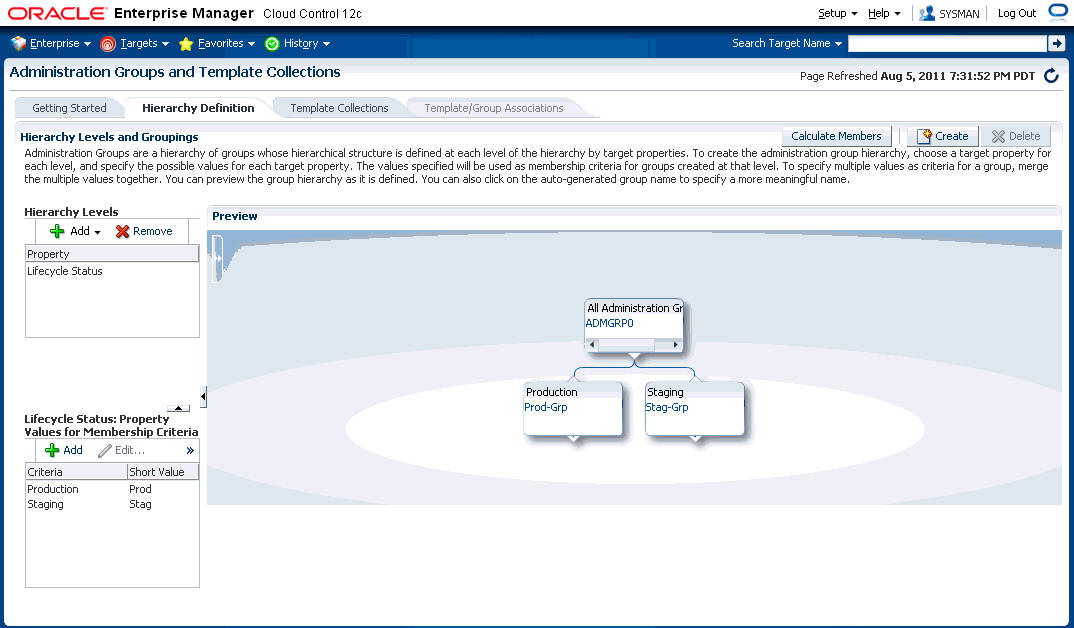Viewport: 1074px width, 628px height.
Task: Select the Production criteria row
Action: (112, 489)
